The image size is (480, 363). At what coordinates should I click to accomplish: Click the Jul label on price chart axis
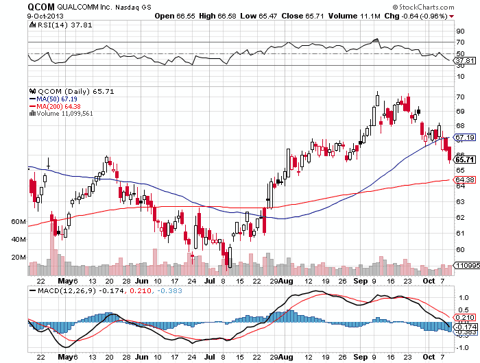point(209,281)
